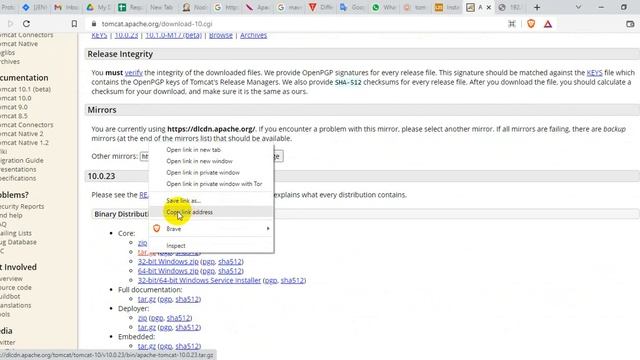Download 64-bit Windows zip
The image size is (640, 360).
[168, 271]
